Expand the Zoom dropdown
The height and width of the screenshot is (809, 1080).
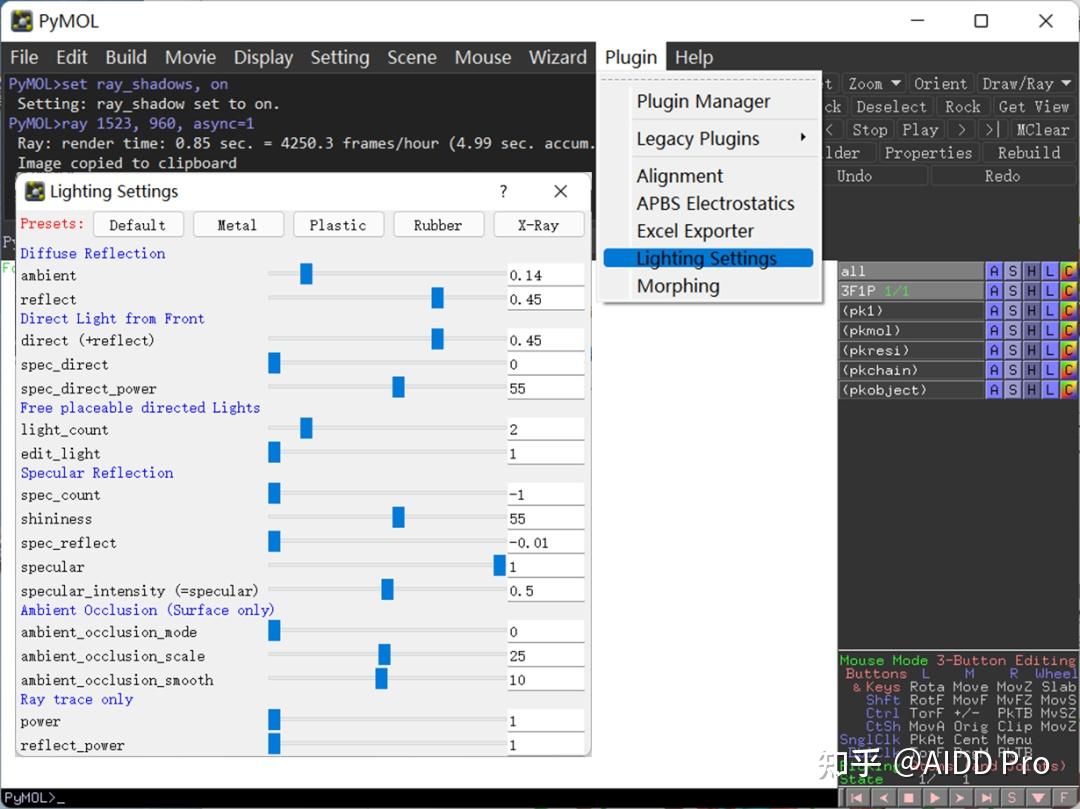click(x=874, y=84)
